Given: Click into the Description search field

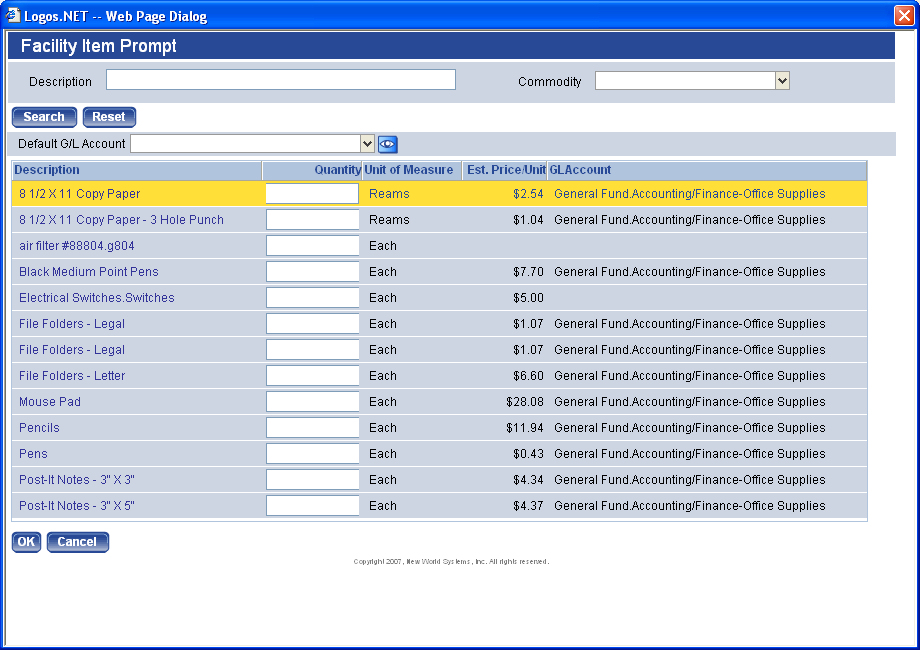Looking at the screenshot, I should pyautogui.click(x=281, y=80).
